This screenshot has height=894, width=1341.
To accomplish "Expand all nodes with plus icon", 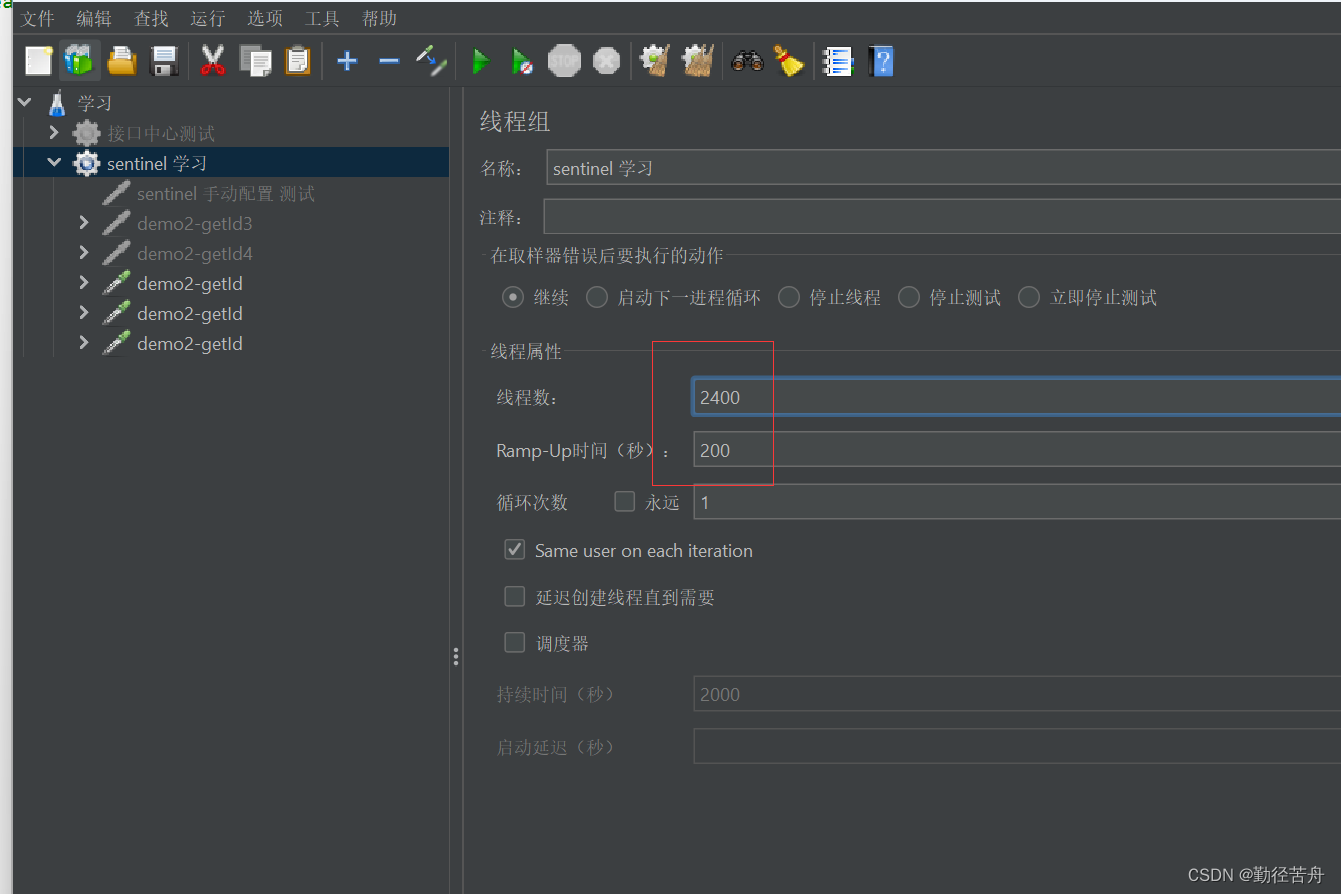I will [x=347, y=61].
